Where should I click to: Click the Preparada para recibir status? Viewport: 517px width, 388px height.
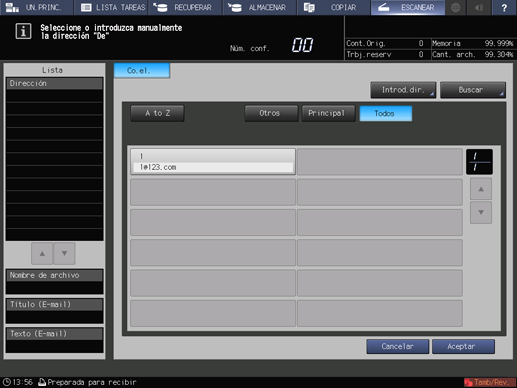point(88,382)
